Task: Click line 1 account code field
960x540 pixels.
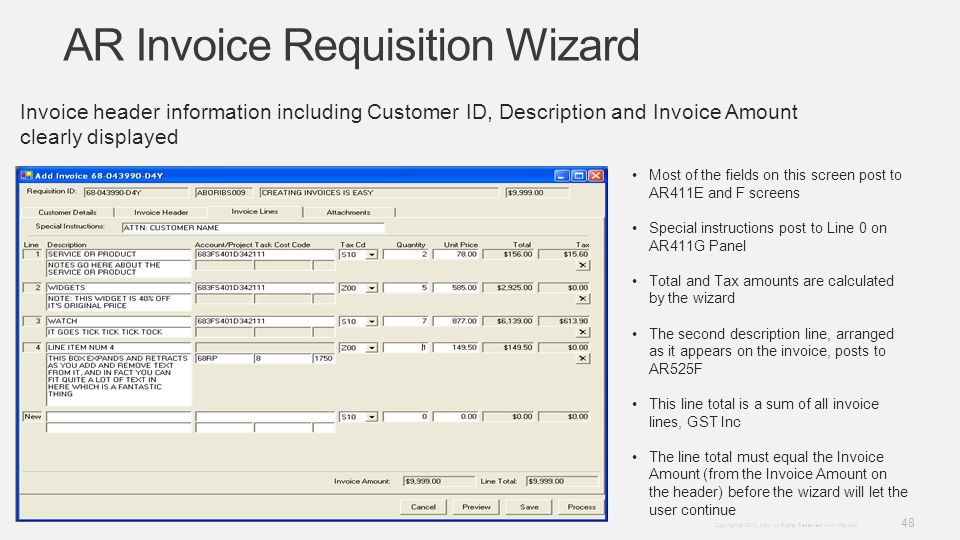Action: 265,254
